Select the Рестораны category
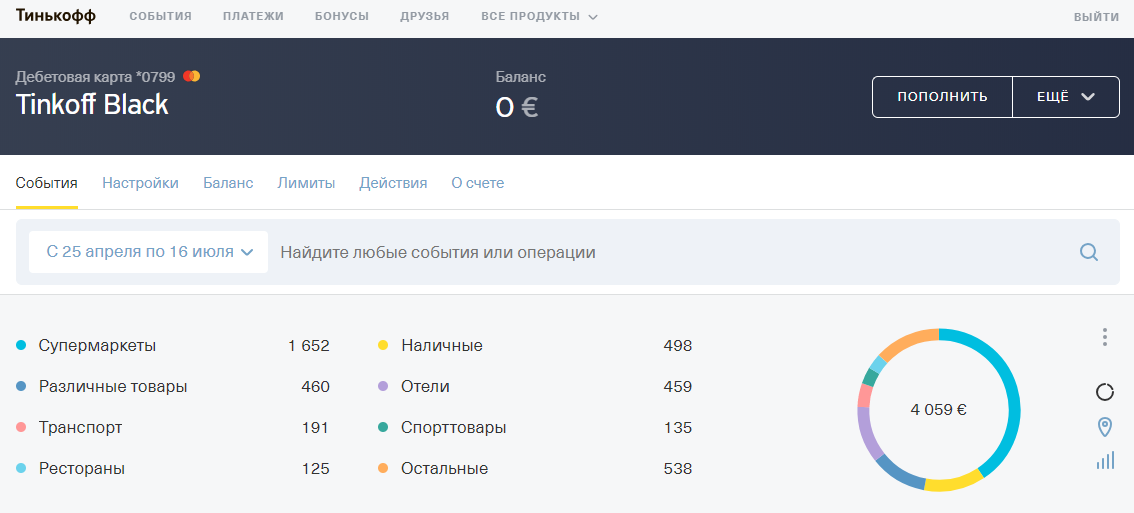1134x513 pixels. point(82,469)
